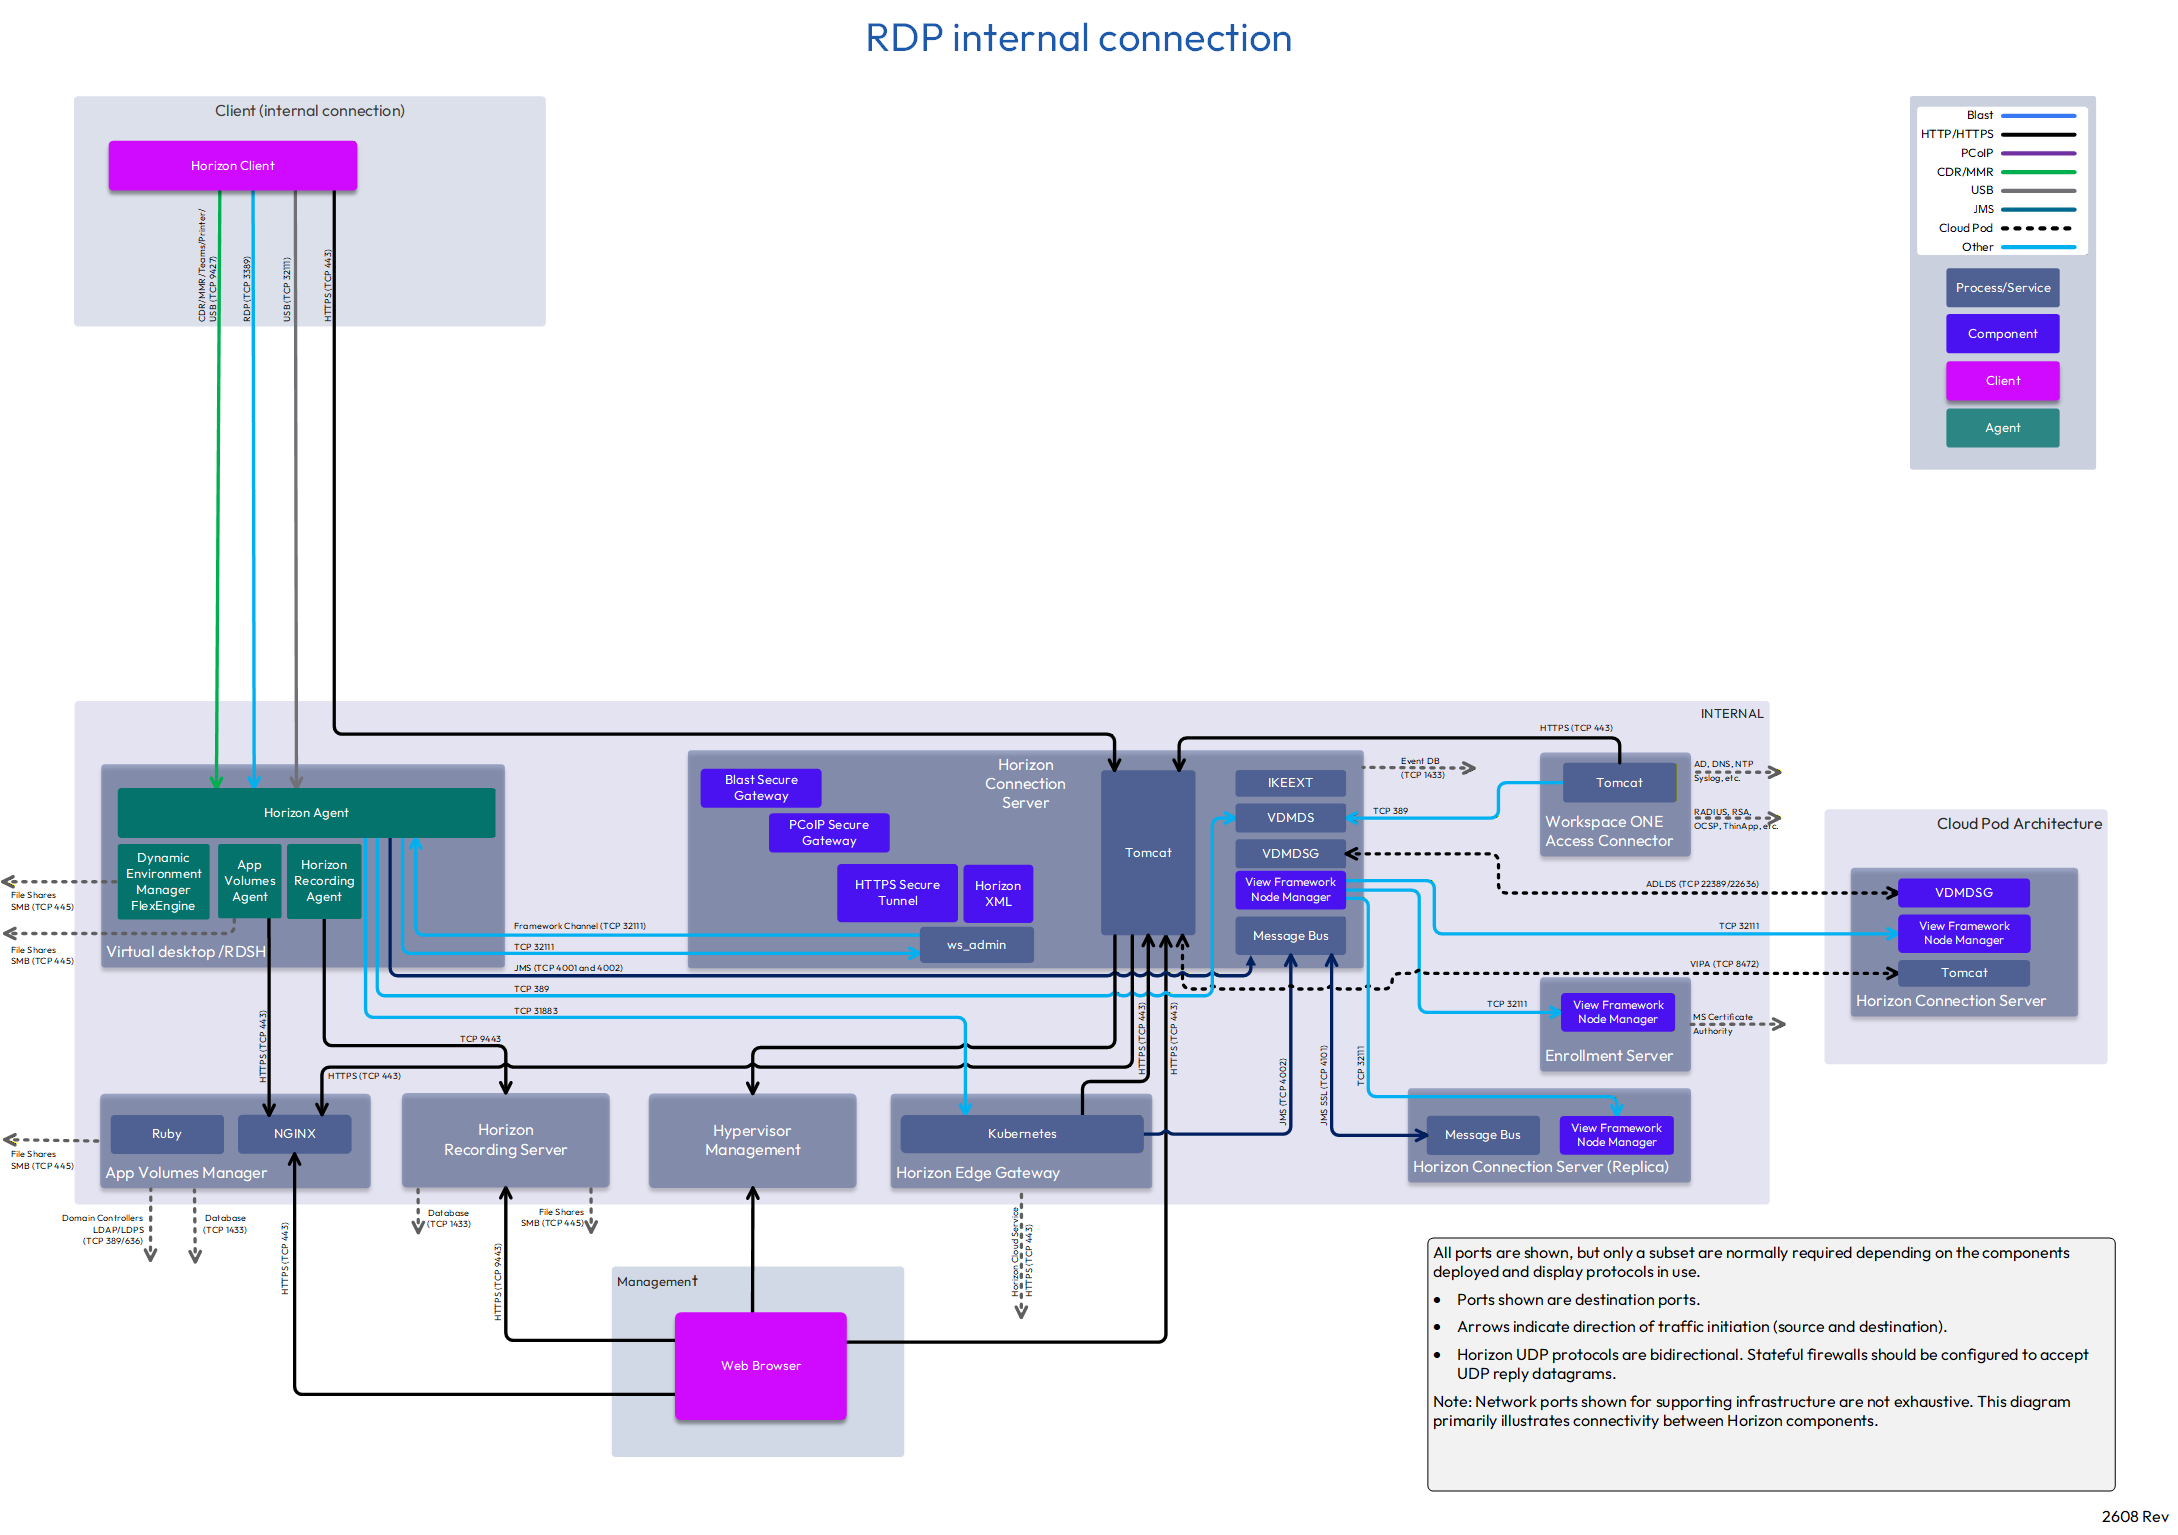2178x1535 pixels.
Task: Click the VDMDS service box
Action: pos(1290,818)
